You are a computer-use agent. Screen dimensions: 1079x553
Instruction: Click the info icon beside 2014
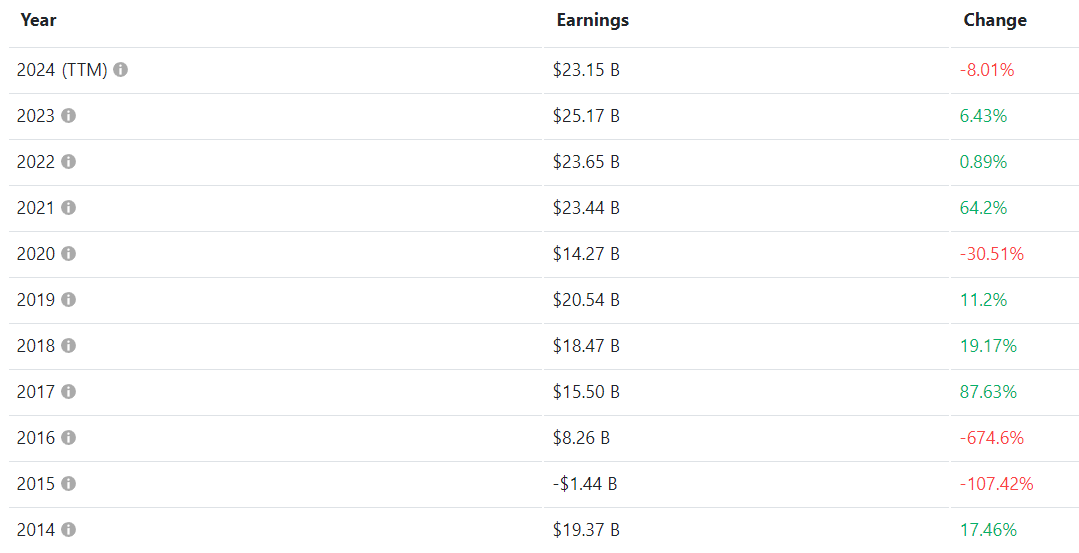tap(68, 530)
